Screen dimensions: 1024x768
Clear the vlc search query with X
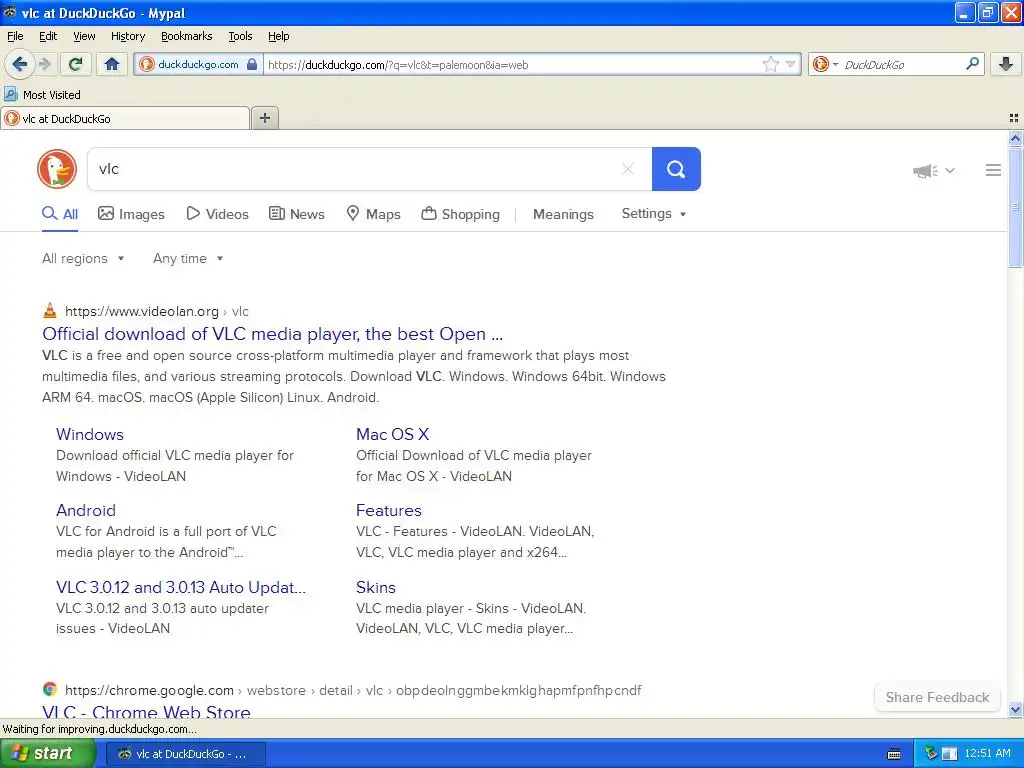coord(628,169)
